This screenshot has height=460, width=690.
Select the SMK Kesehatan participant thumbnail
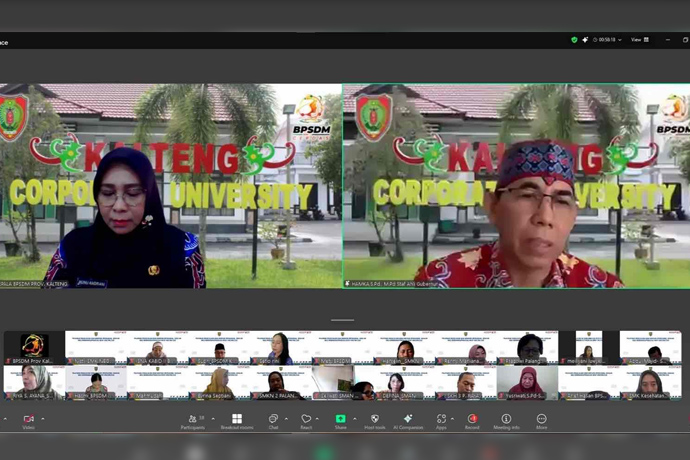click(650, 383)
